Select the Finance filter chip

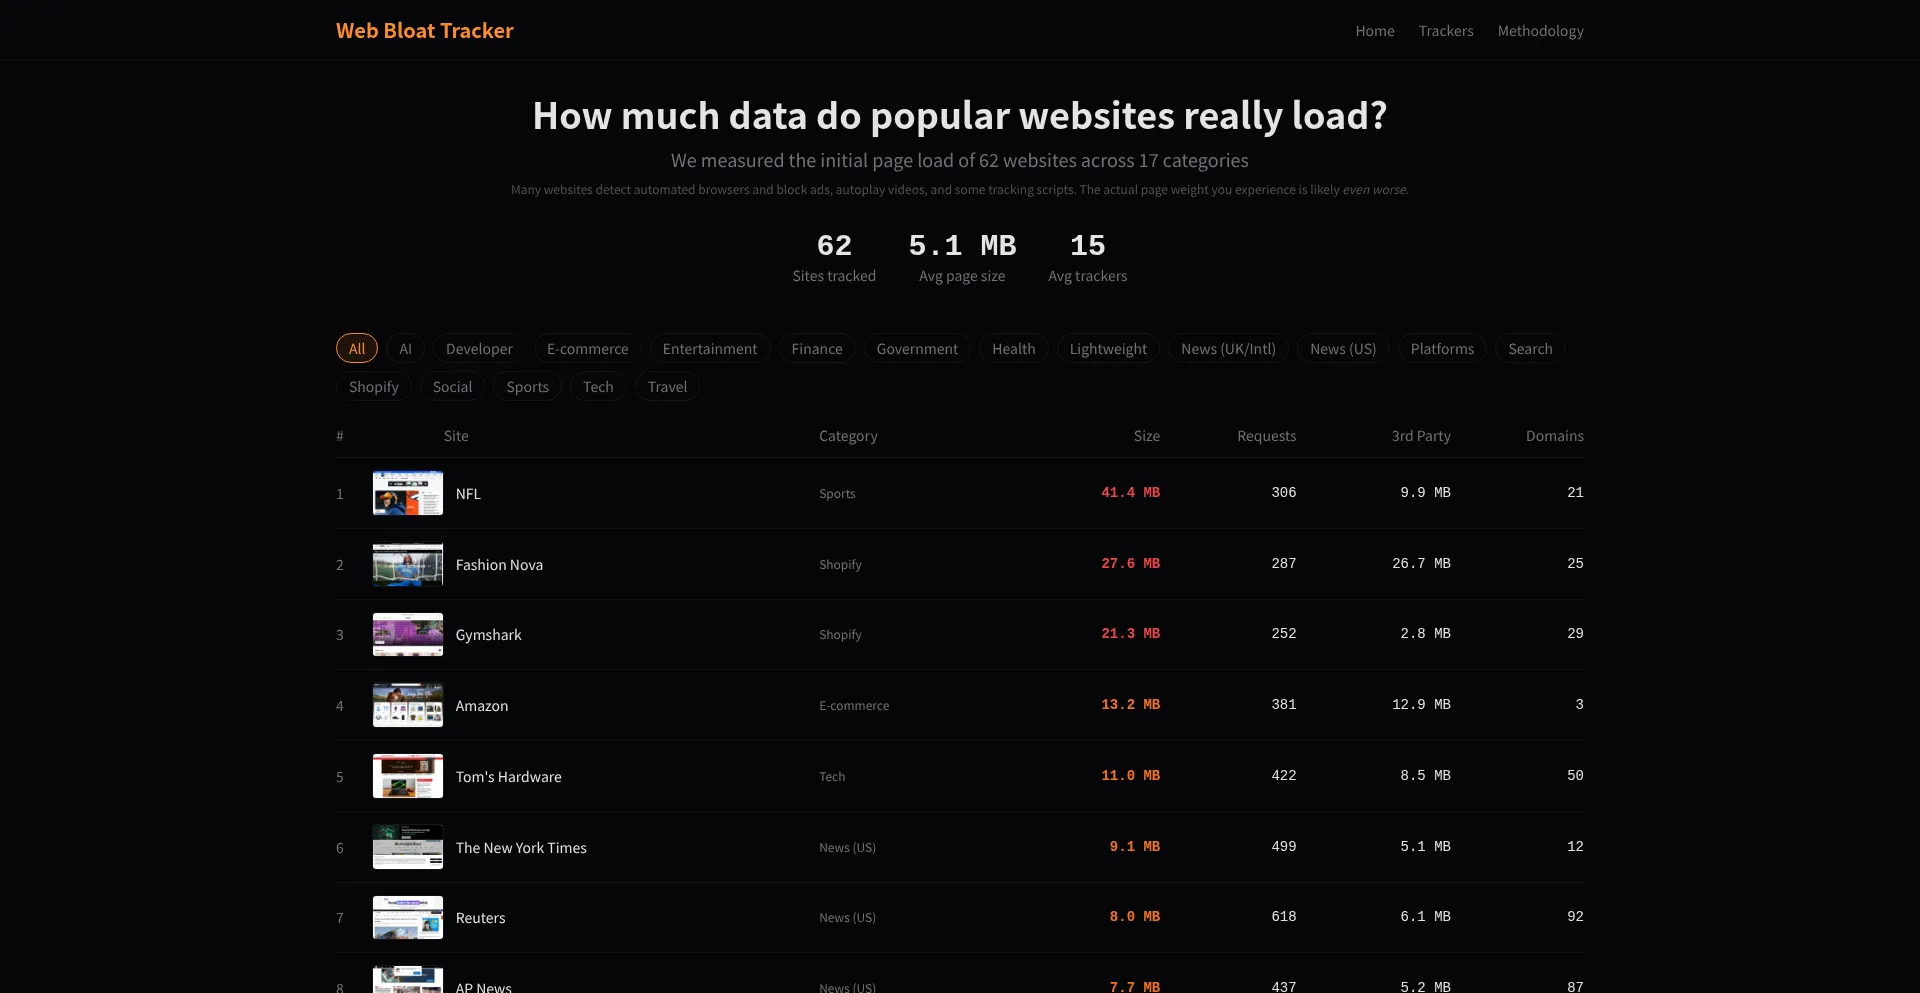click(x=816, y=348)
